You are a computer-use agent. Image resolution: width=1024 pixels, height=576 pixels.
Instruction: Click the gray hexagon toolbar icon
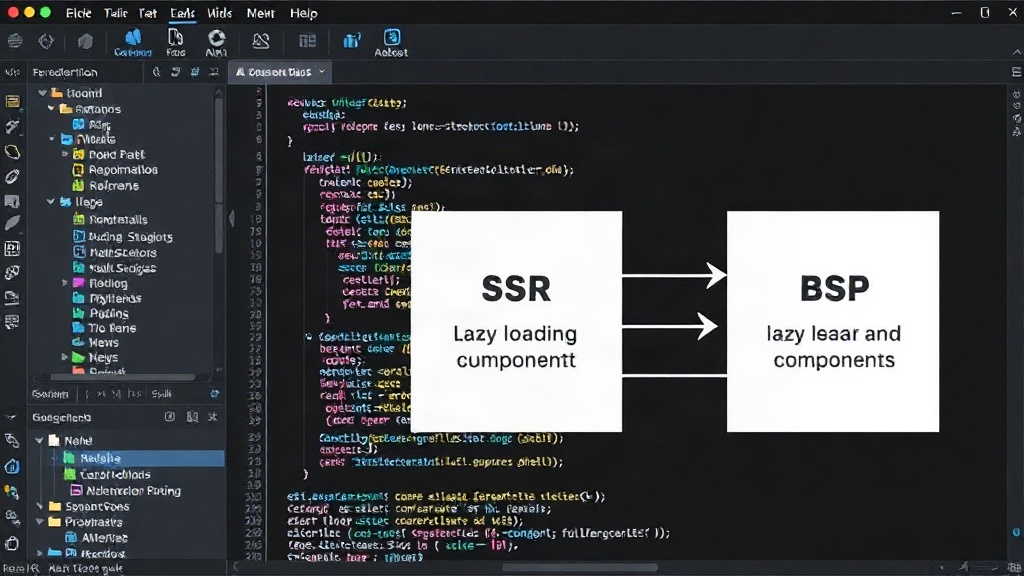point(86,41)
